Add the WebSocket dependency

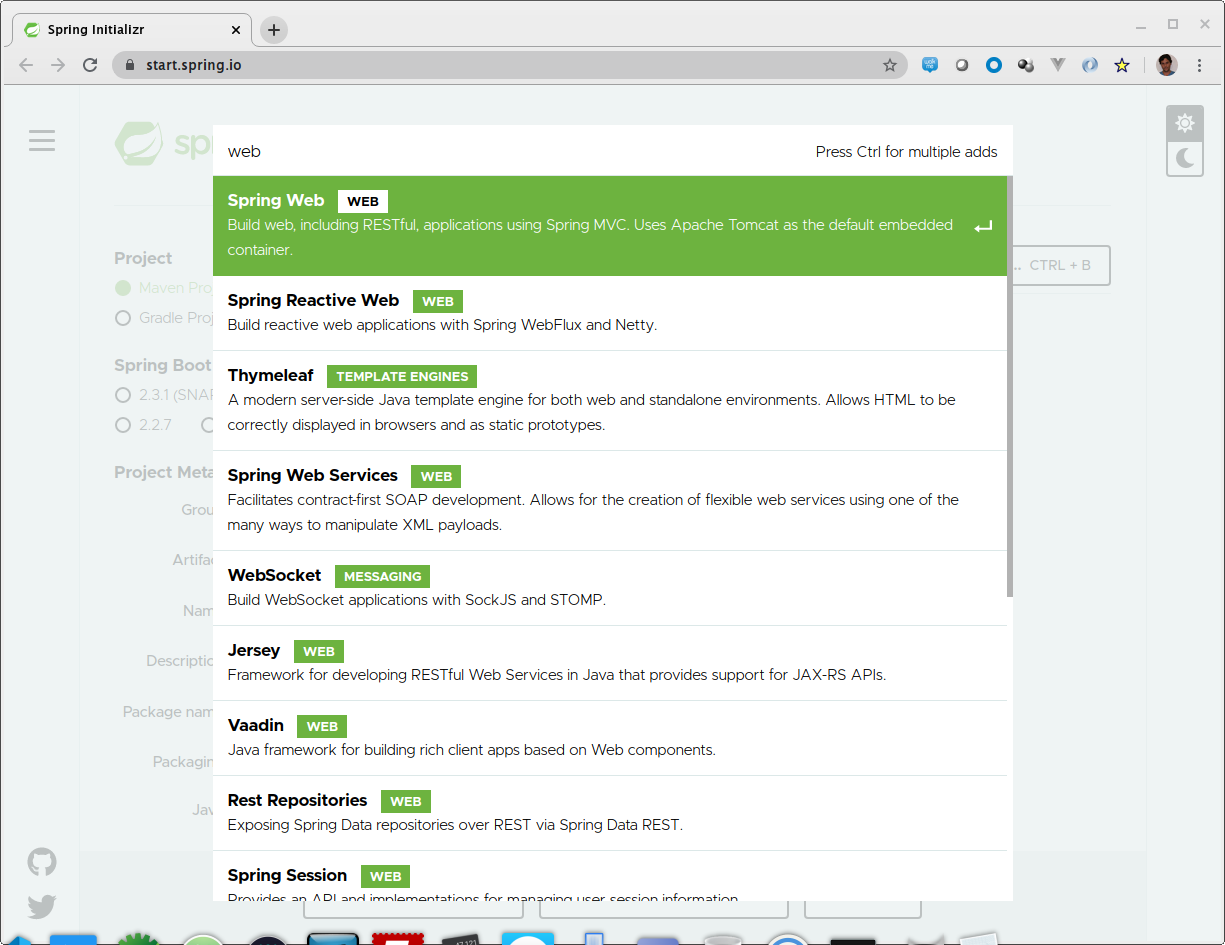pos(609,588)
